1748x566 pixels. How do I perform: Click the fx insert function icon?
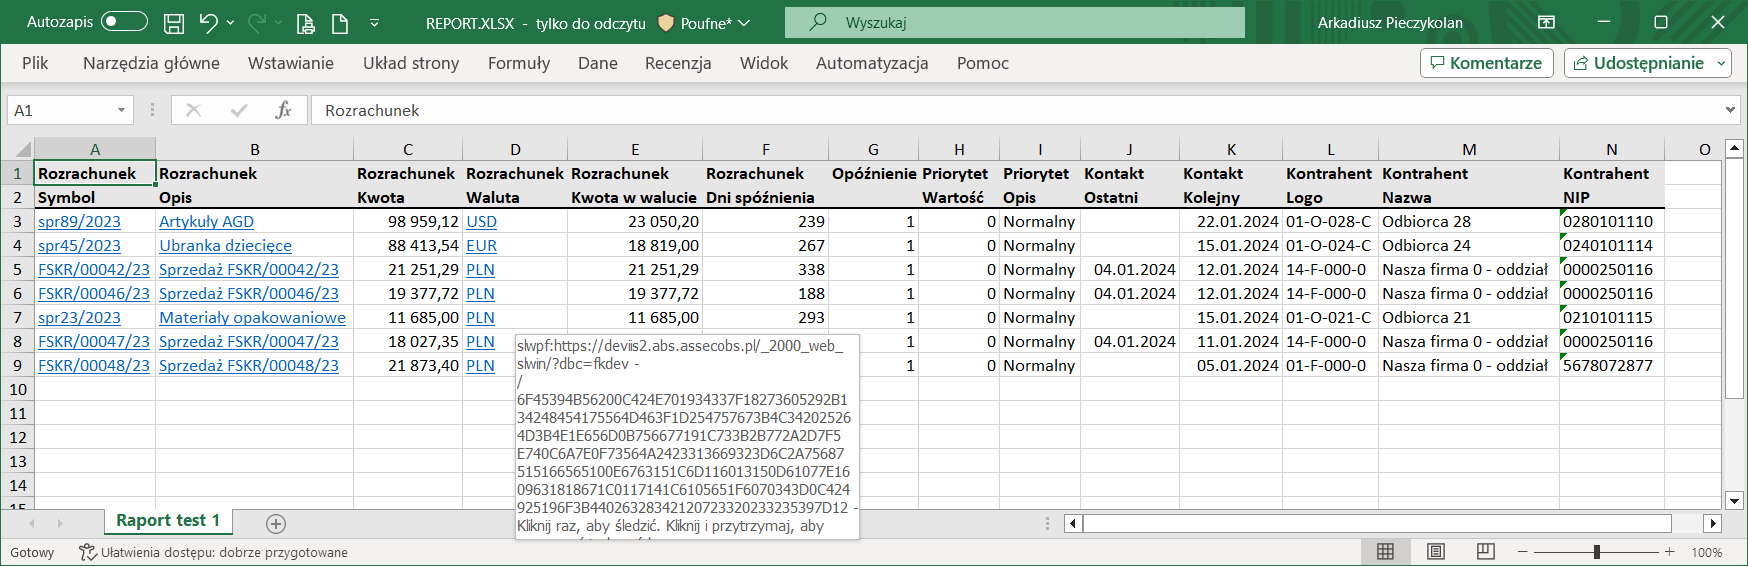tap(283, 110)
